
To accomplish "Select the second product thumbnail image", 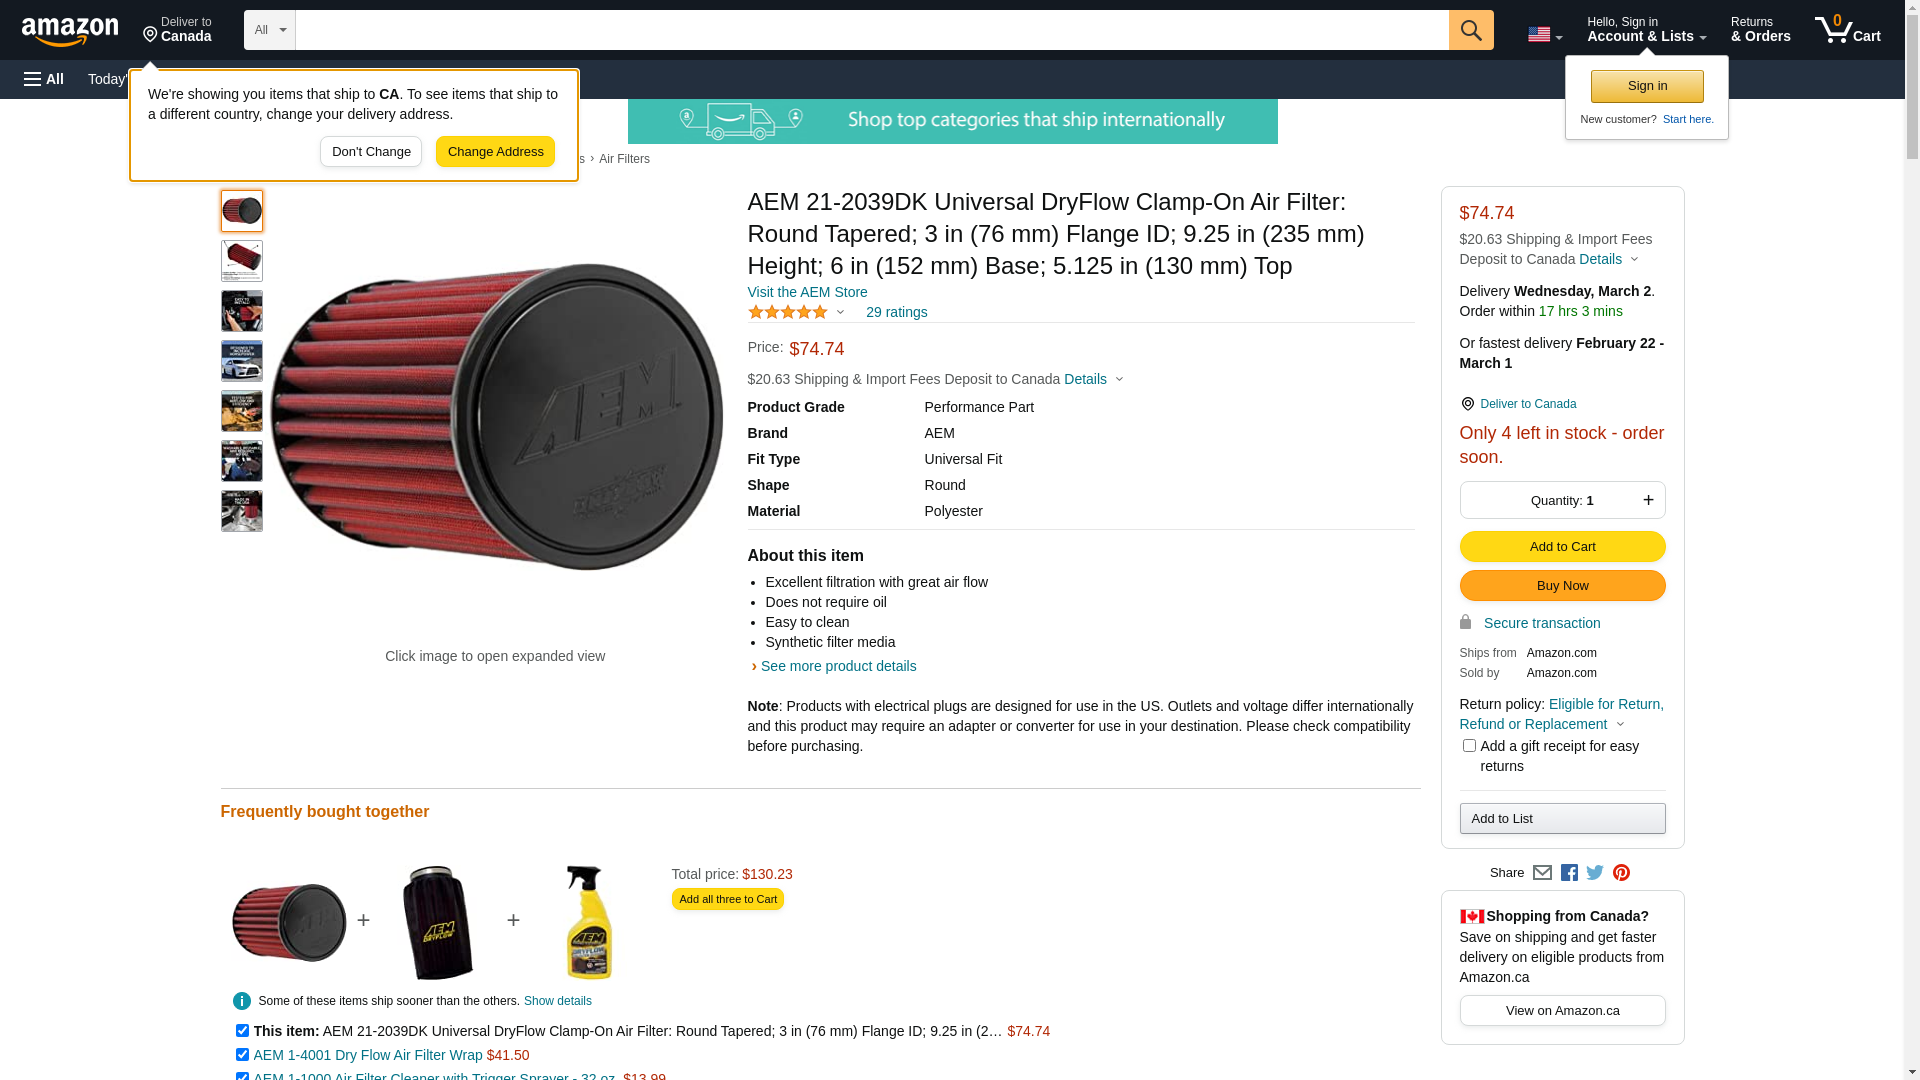I will click(x=242, y=261).
